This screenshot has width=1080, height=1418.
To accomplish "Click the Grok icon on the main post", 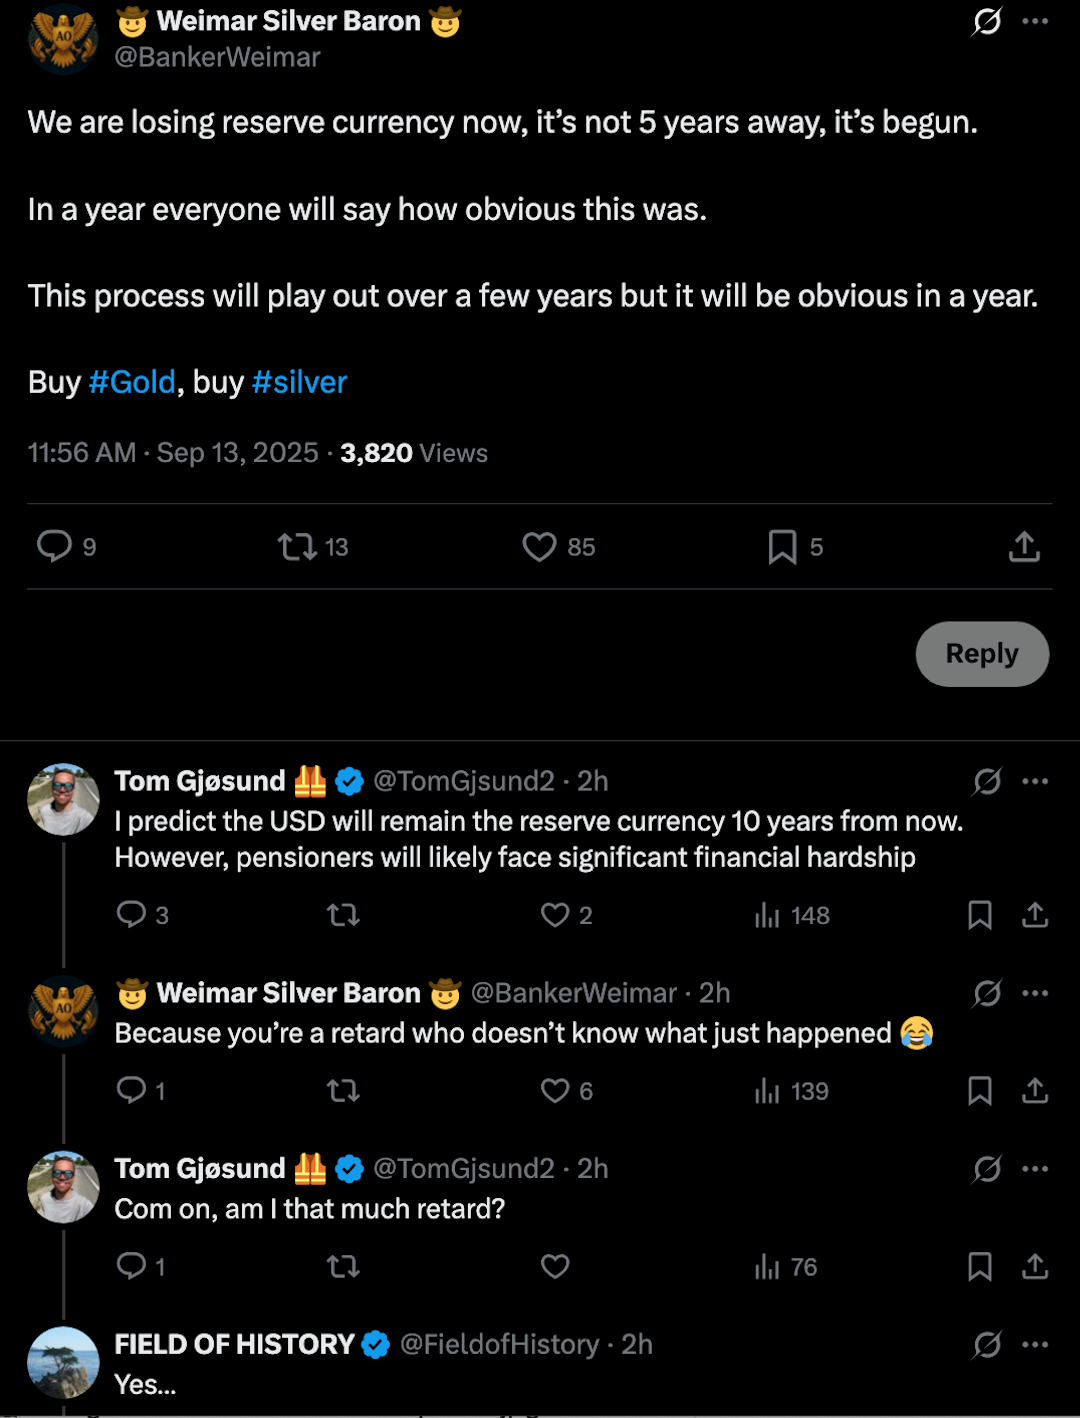I will click(987, 21).
